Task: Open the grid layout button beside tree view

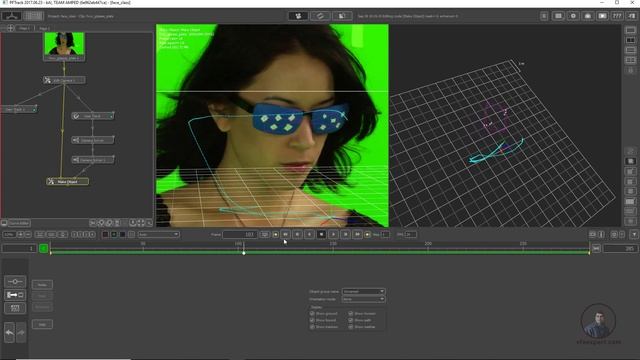Action: tap(33, 16)
